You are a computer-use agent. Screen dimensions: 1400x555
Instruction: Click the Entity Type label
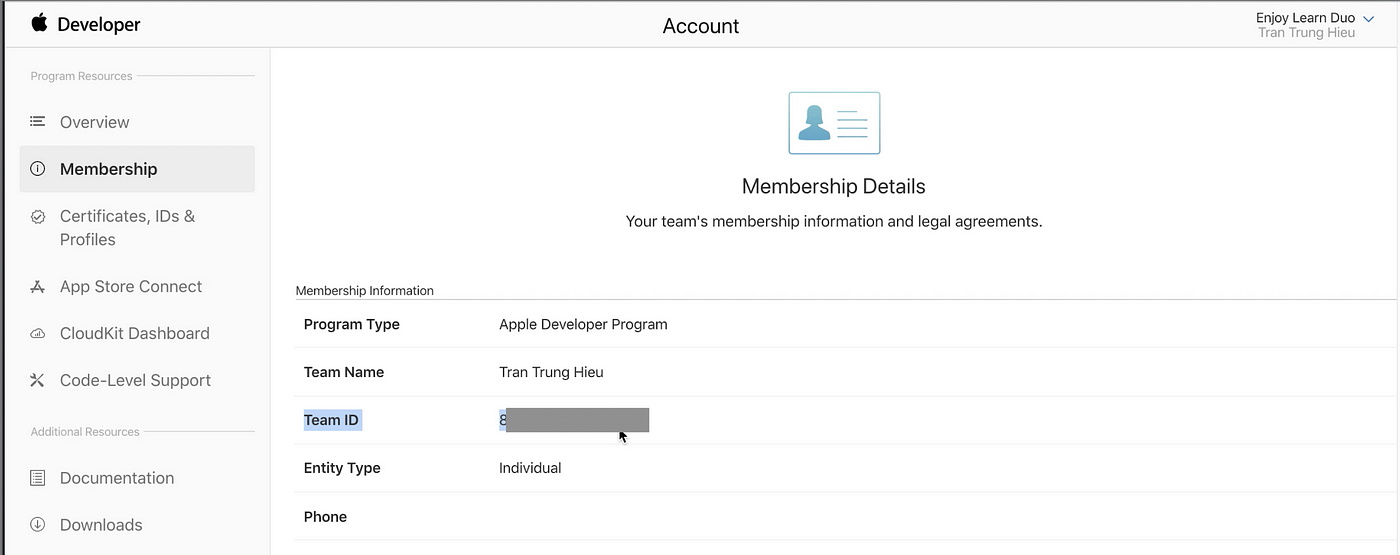point(342,468)
